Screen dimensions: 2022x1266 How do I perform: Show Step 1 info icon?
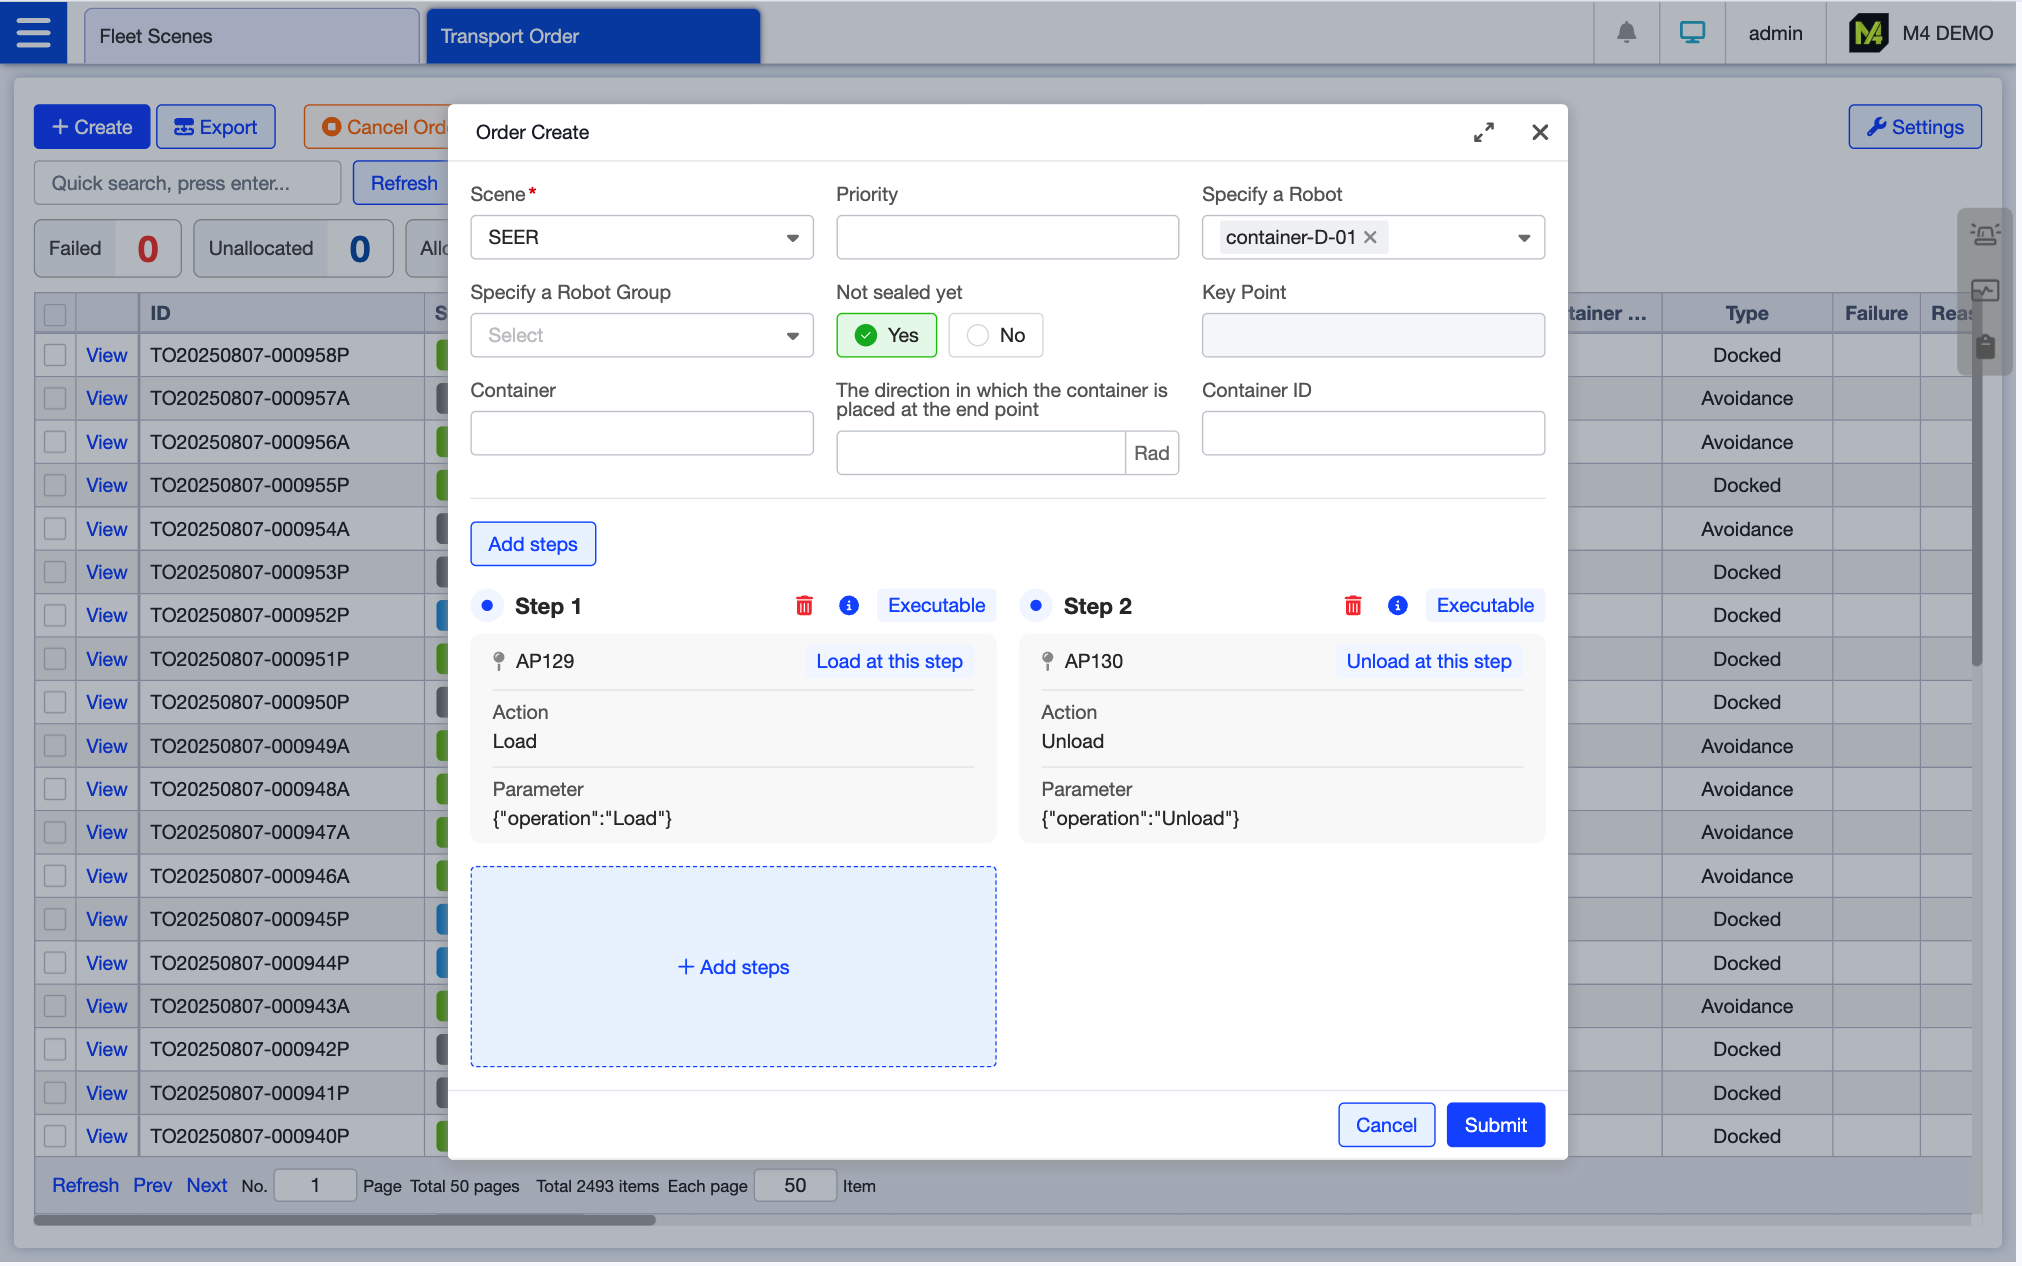849,606
